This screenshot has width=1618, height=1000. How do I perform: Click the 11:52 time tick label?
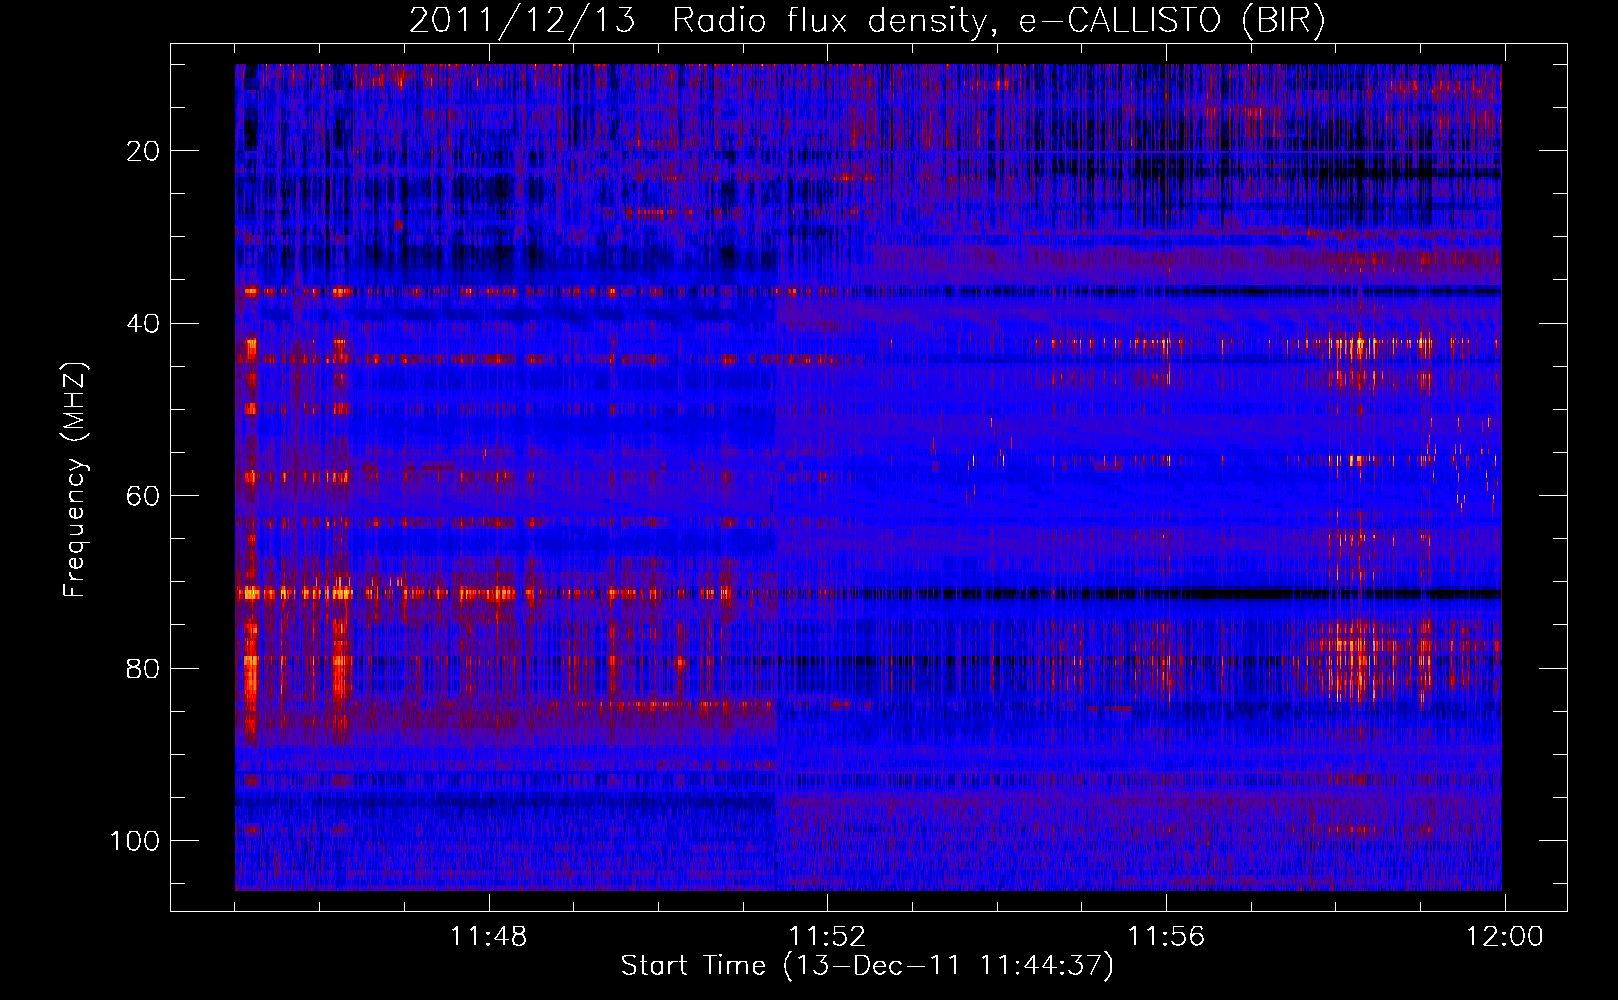[827, 936]
